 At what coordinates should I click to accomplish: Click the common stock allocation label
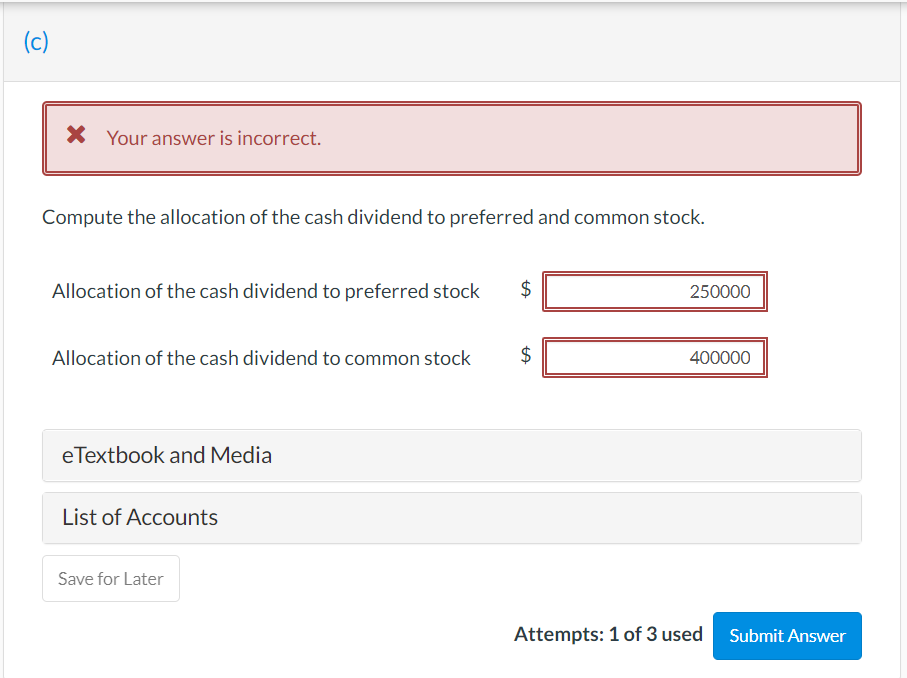(260, 358)
